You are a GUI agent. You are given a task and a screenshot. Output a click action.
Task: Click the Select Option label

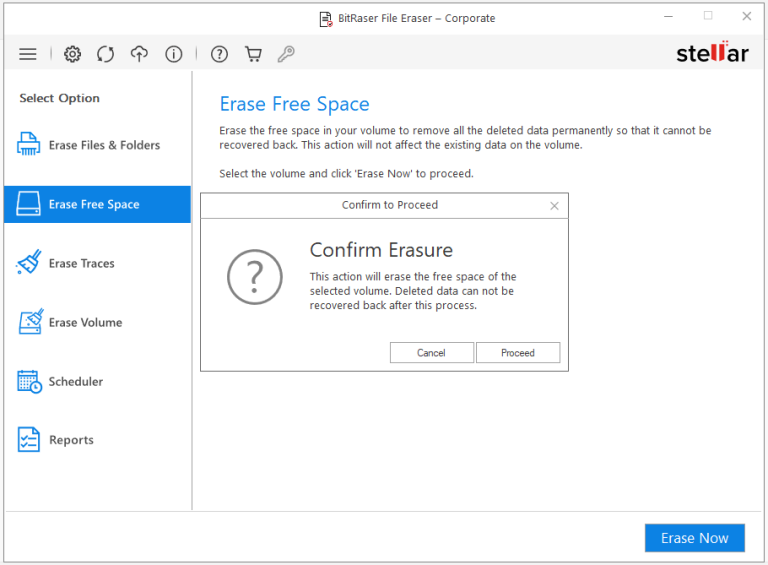pos(59,98)
